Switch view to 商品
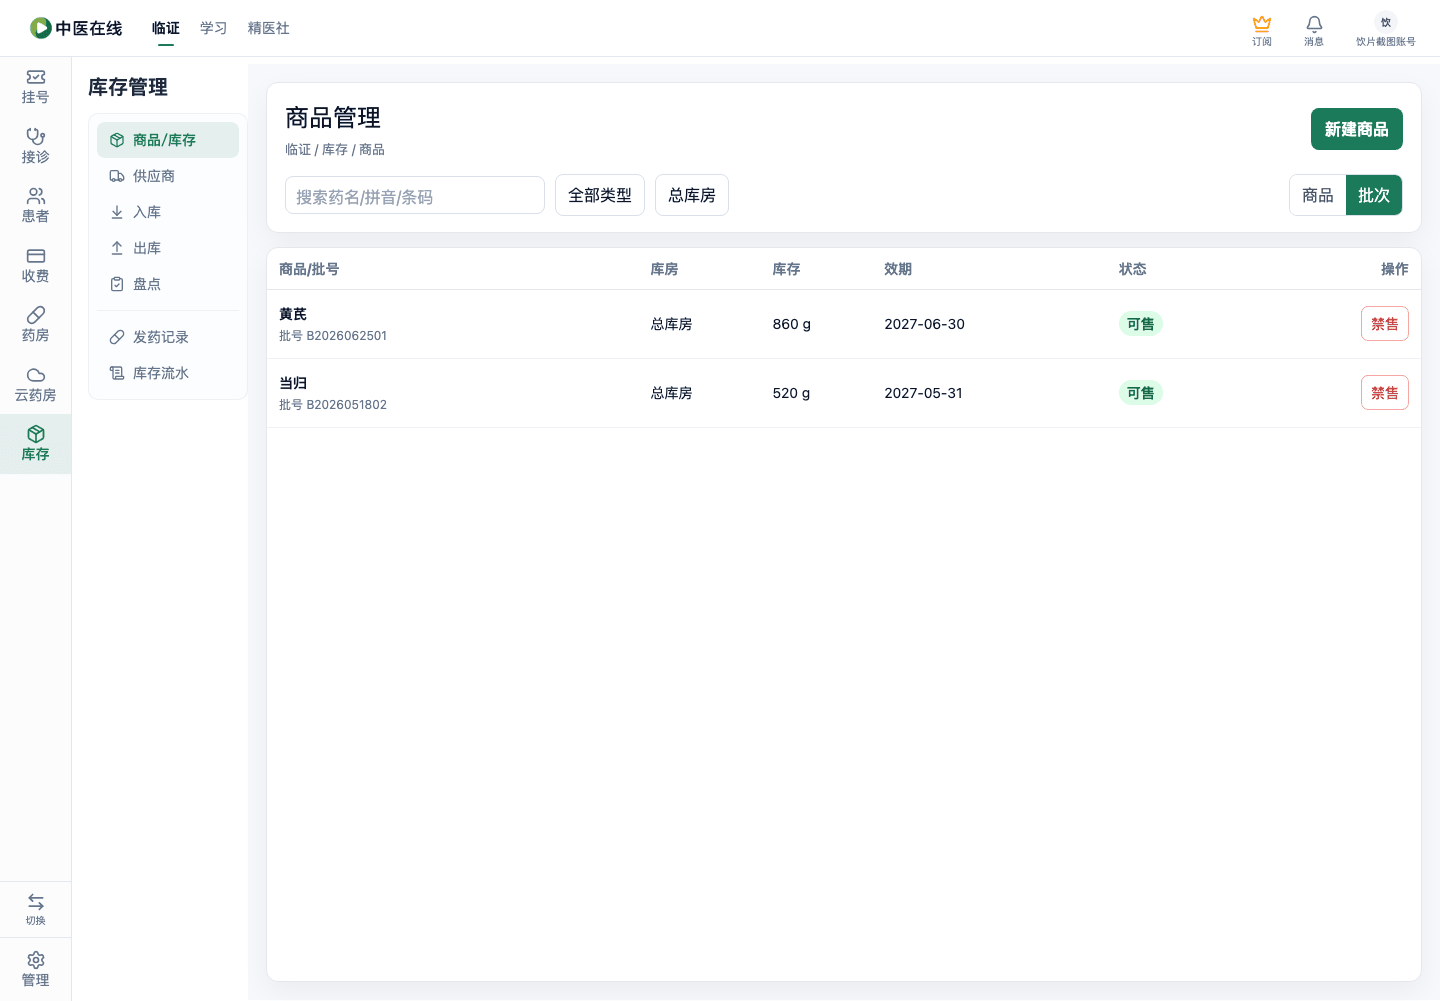The image size is (1440, 1001). (x=1318, y=195)
